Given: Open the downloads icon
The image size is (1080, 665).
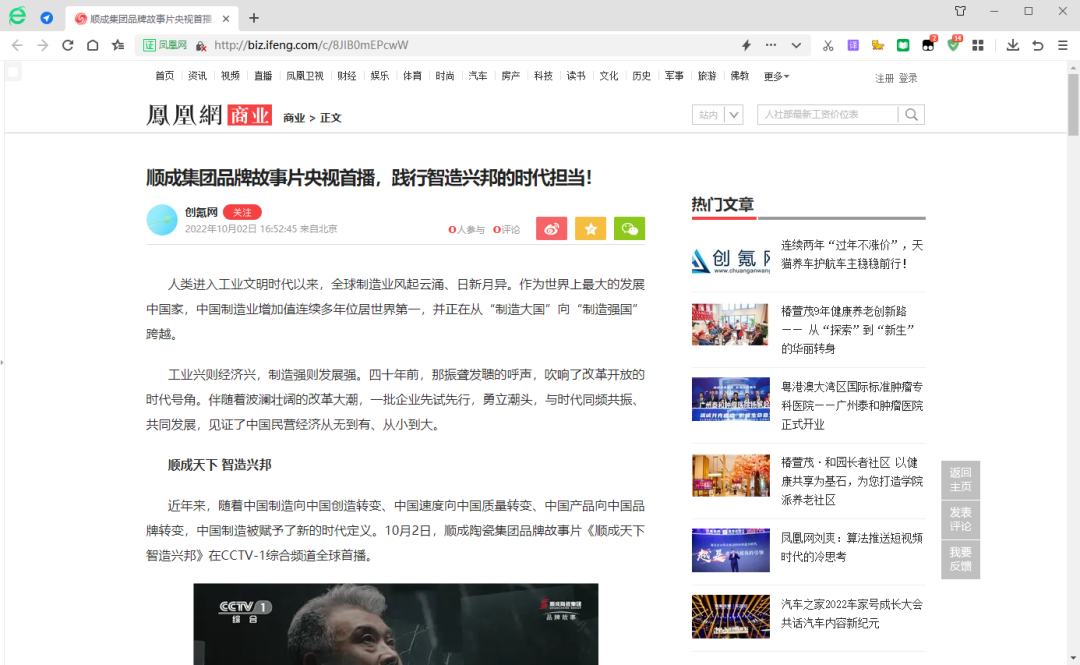Looking at the screenshot, I should (x=1012, y=45).
